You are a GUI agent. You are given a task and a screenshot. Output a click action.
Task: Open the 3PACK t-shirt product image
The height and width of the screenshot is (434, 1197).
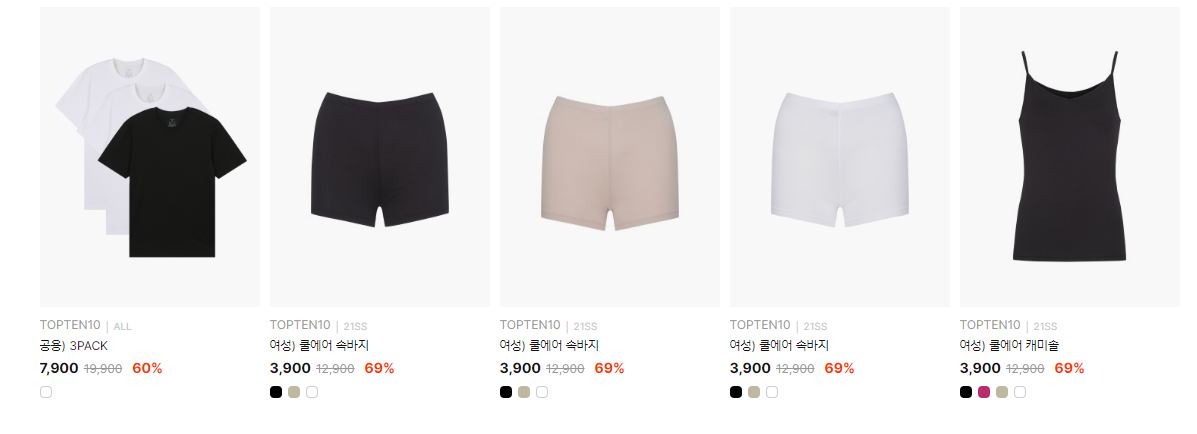tap(150, 157)
